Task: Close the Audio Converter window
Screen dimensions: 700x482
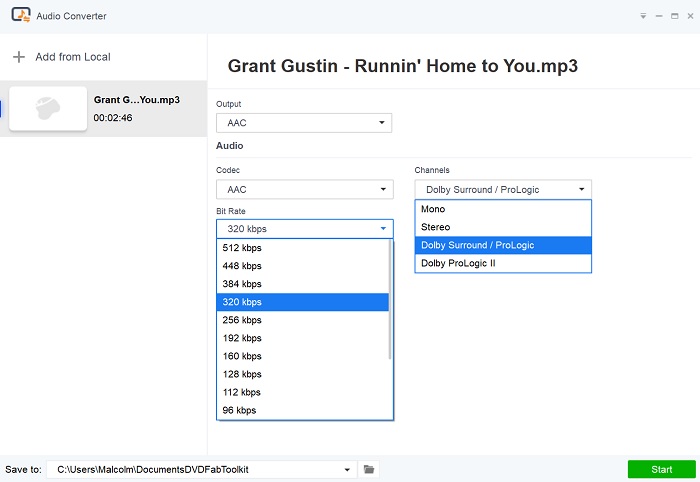Action: click(690, 16)
